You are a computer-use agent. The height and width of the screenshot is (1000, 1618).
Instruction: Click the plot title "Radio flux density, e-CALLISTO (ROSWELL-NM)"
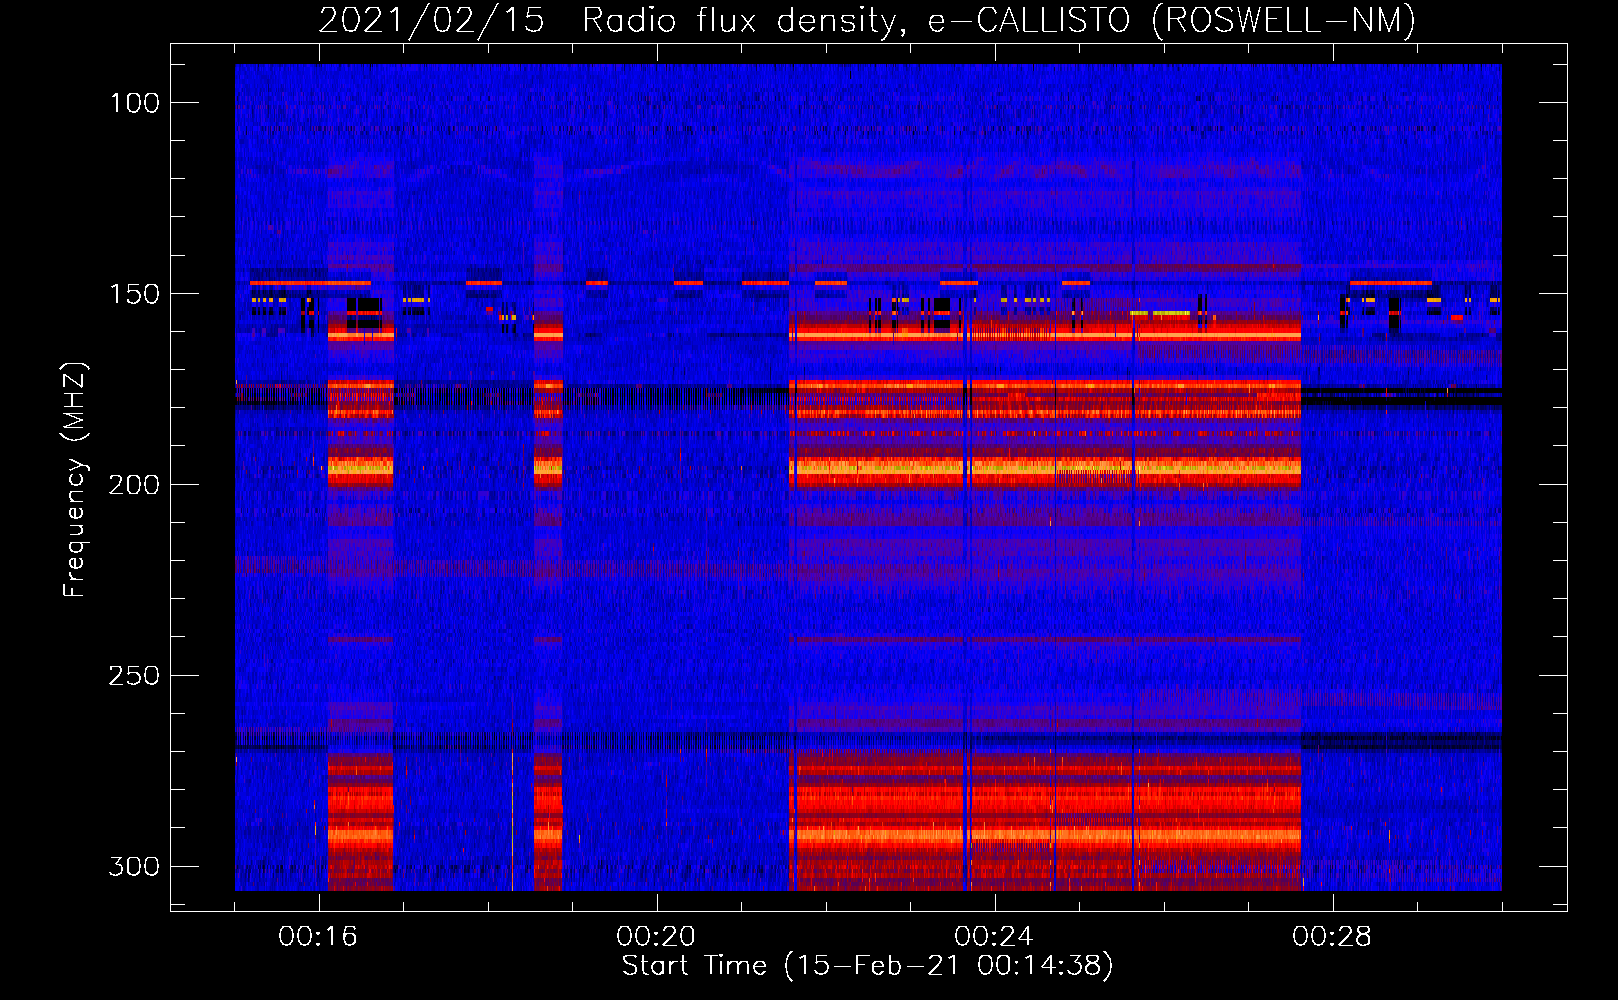[999, 20]
